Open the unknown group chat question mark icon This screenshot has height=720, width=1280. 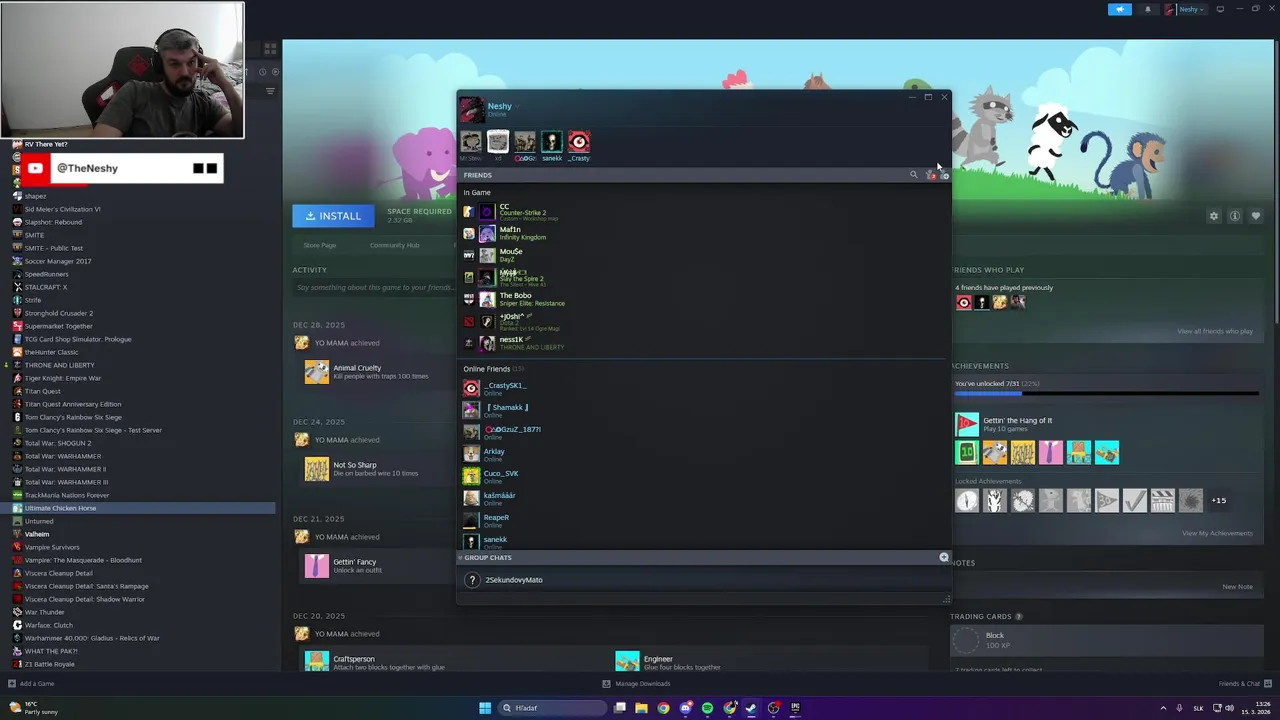472,580
